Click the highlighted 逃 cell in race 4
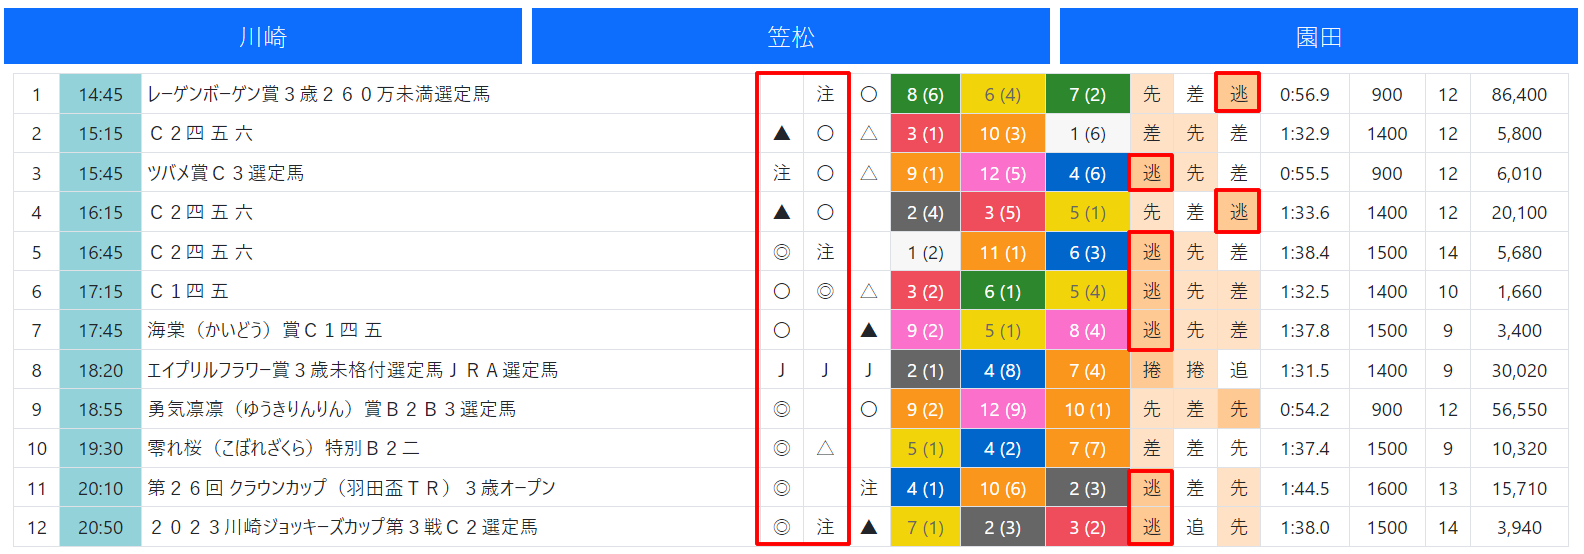This screenshot has height=554, width=1584. (1238, 212)
